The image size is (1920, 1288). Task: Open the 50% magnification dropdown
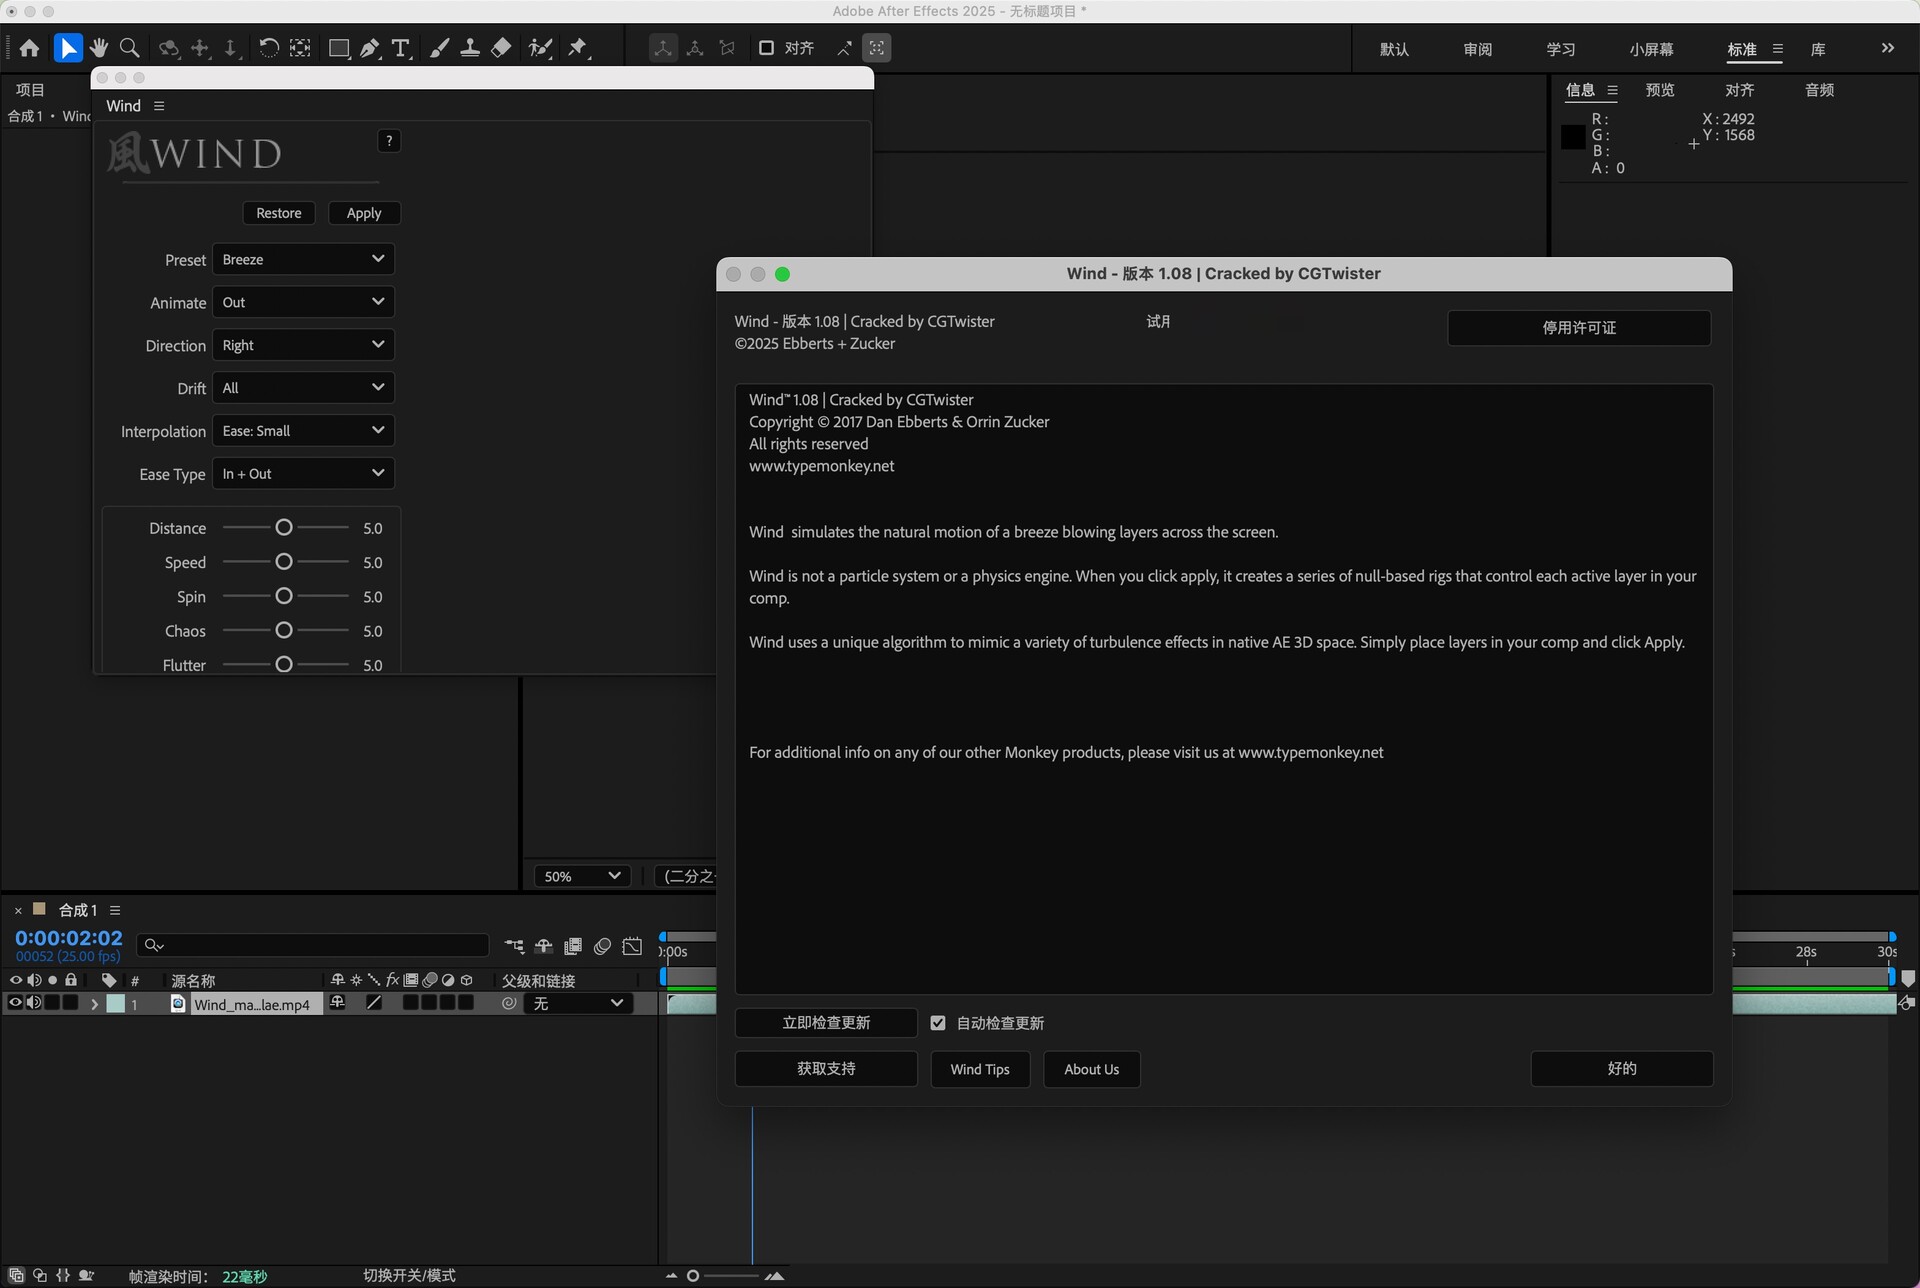(583, 876)
